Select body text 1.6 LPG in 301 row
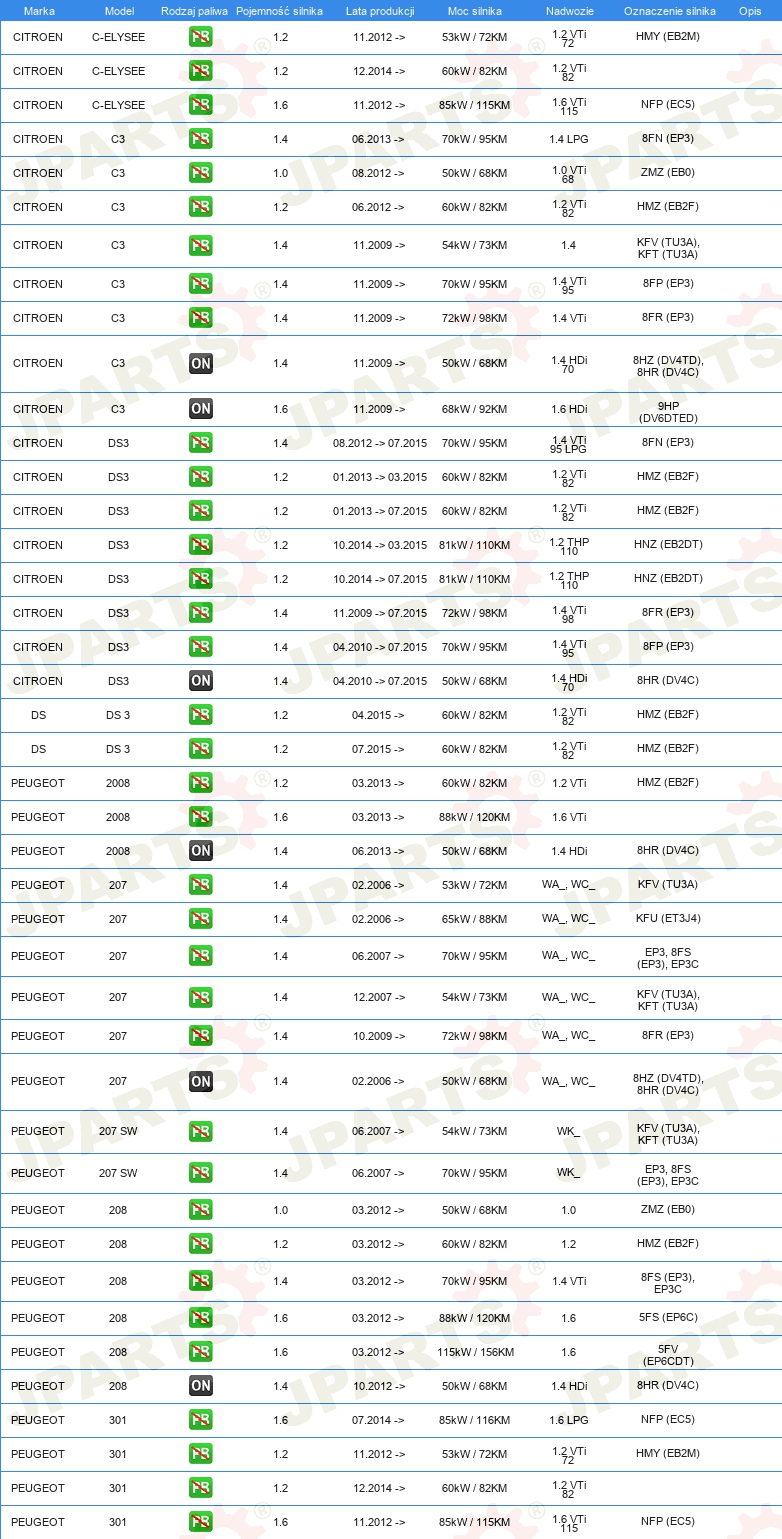The height and width of the screenshot is (1539, 782). point(568,1420)
